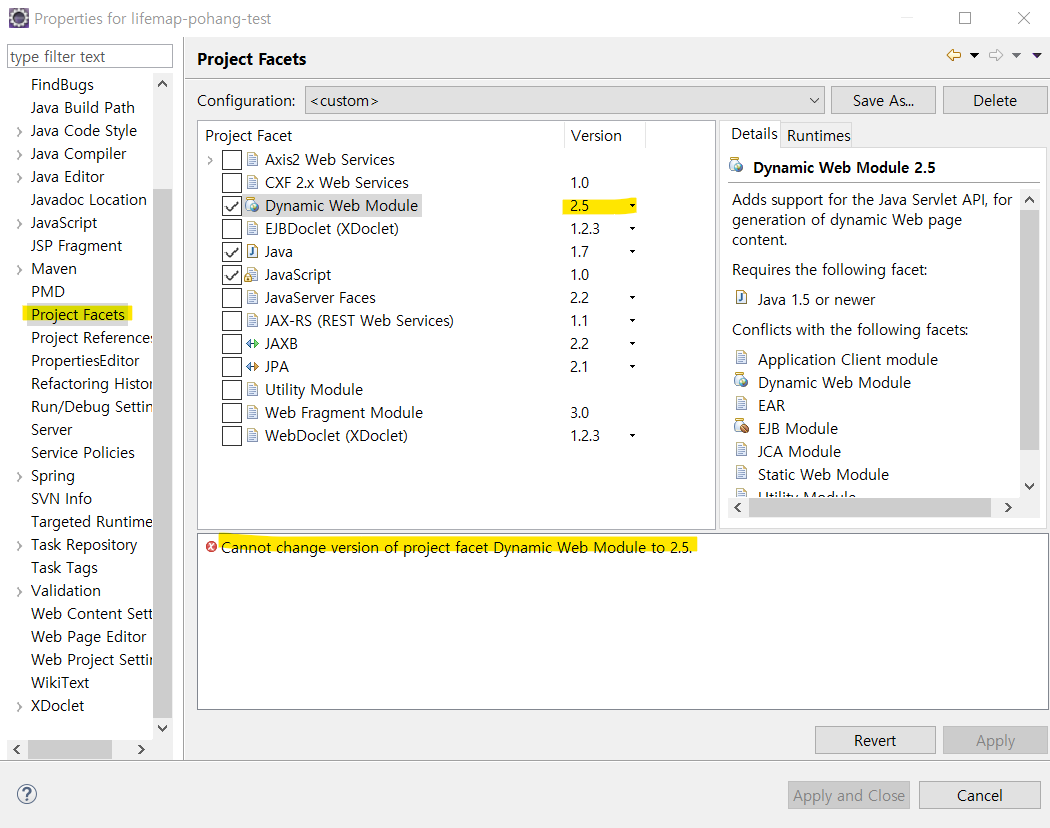The image size is (1050, 828).
Task: Switch to the Runtimes tab
Action: pos(818,135)
